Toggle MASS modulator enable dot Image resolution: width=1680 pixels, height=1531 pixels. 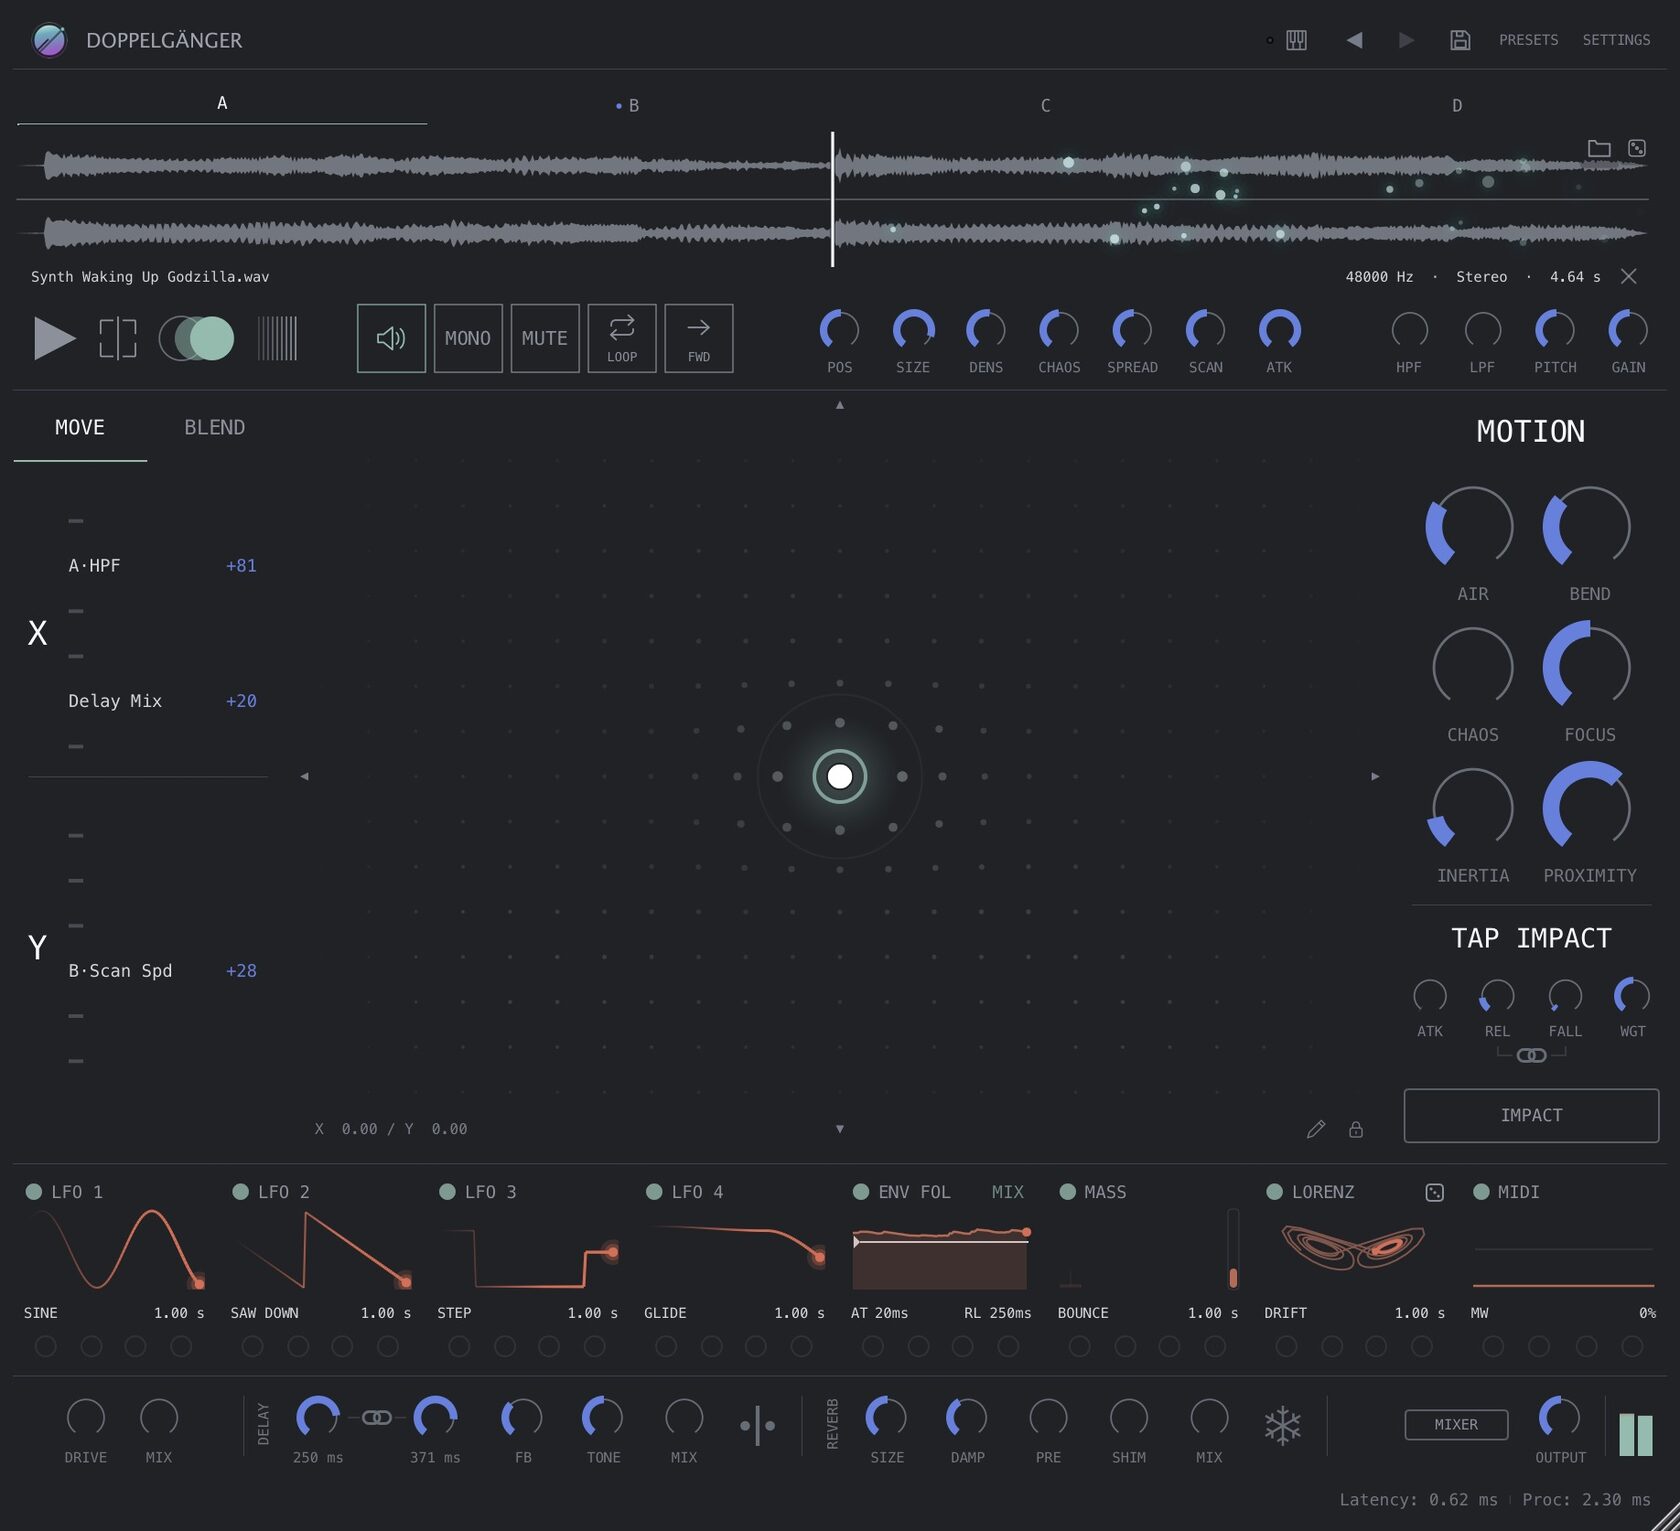click(1067, 1192)
